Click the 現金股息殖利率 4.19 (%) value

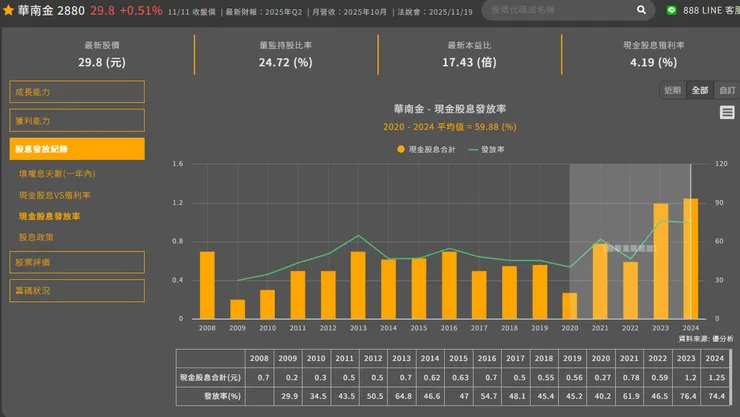[x=653, y=62]
